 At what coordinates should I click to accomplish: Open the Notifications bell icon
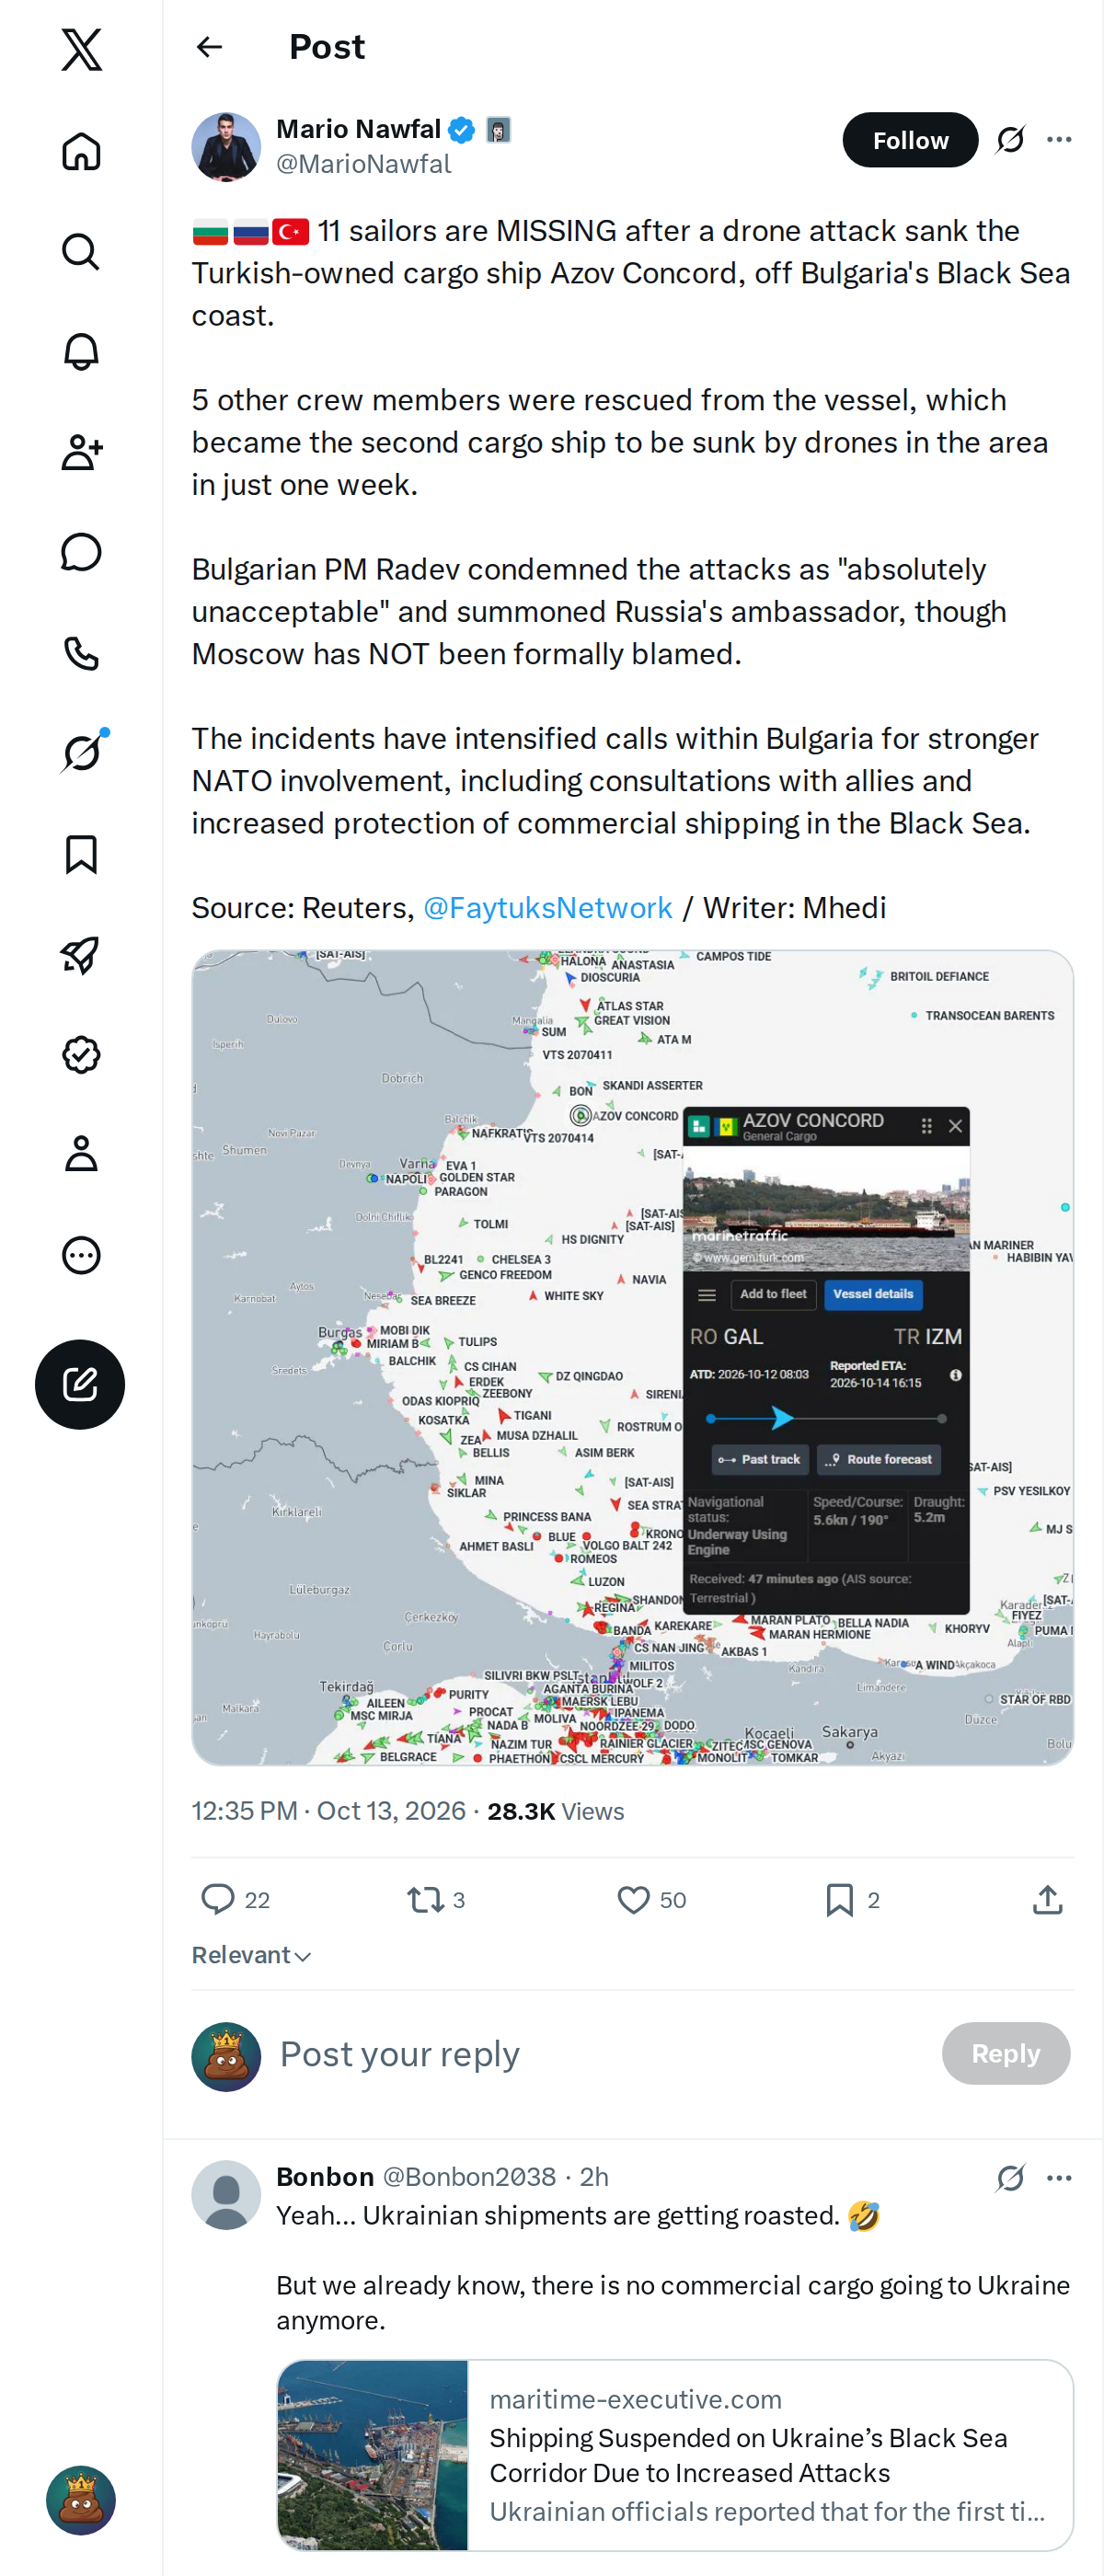[x=81, y=352]
